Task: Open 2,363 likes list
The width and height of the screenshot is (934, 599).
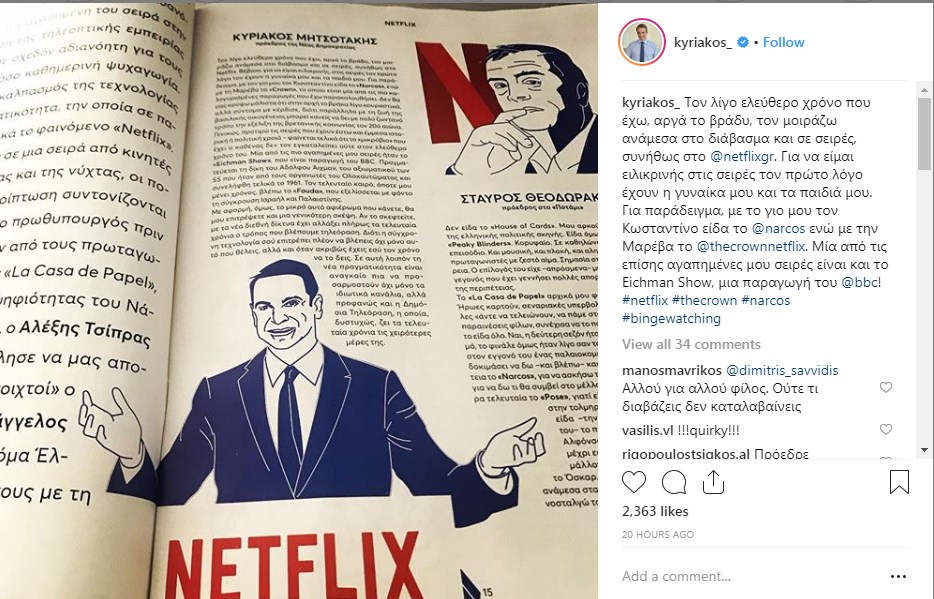Action: (x=655, y=511)
